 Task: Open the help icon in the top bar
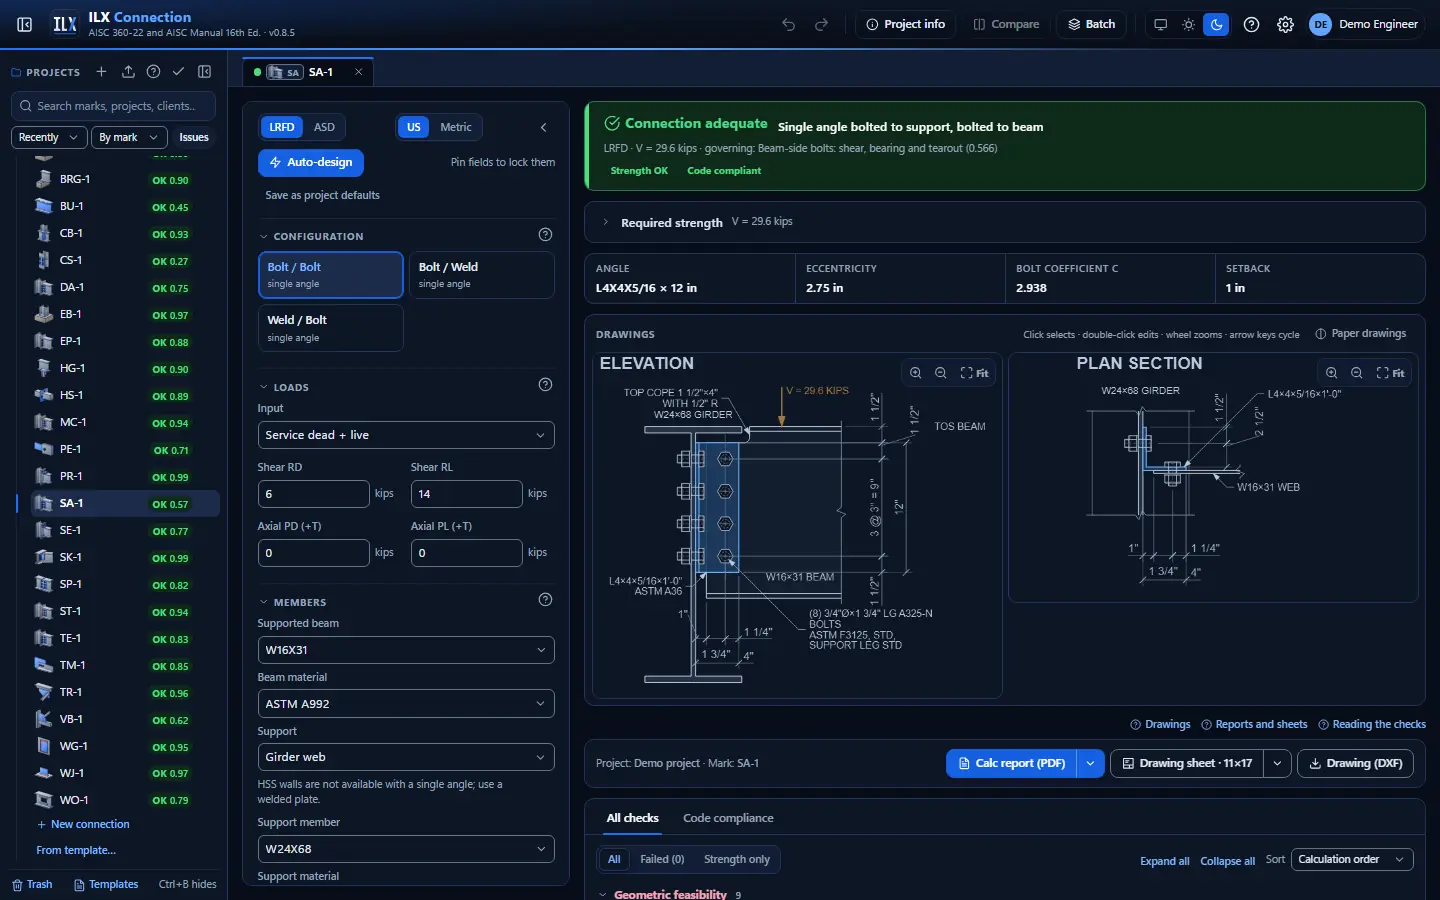pos(1251,24)
